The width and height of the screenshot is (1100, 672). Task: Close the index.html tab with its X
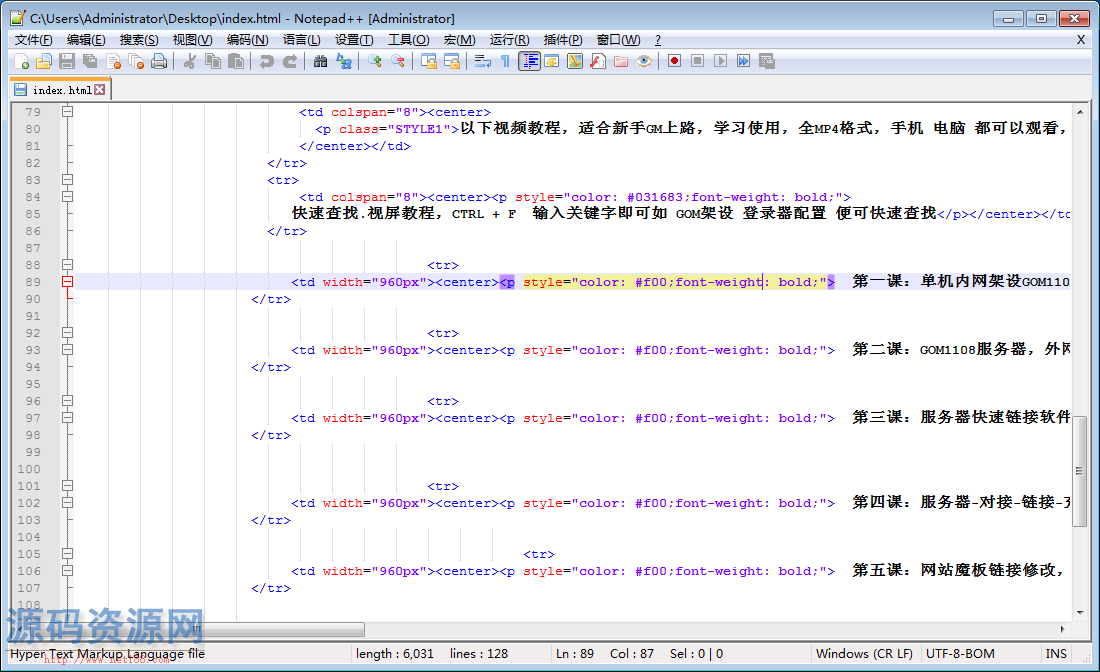[x=99, y=90]
